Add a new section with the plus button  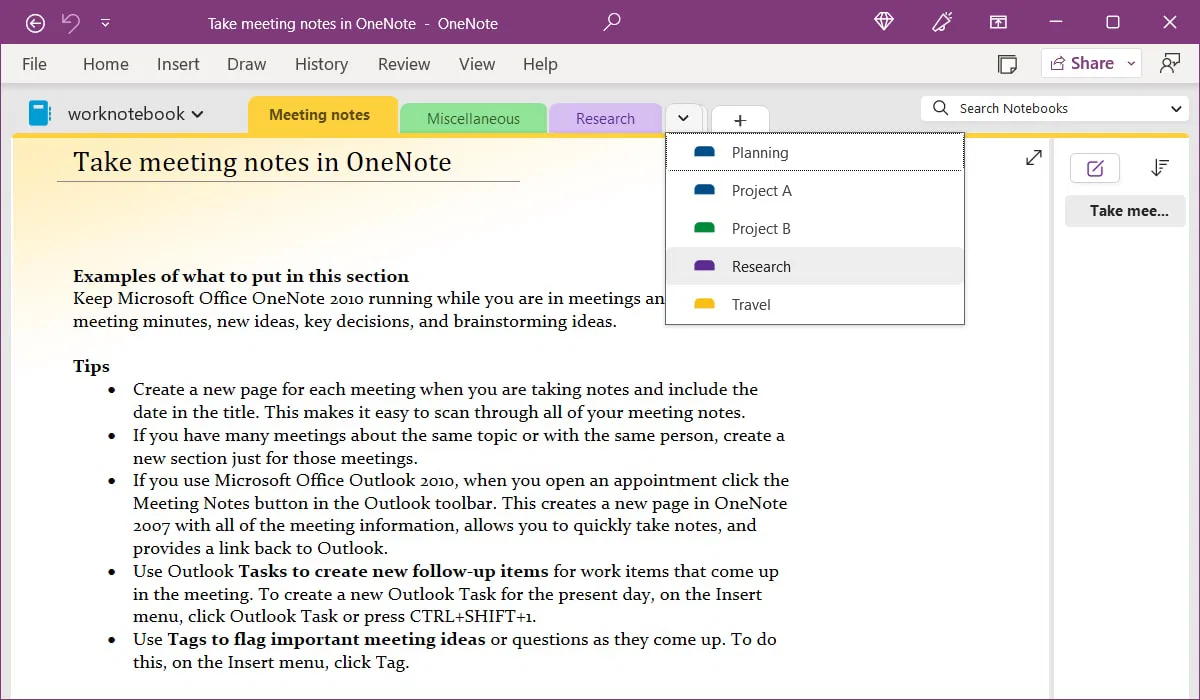739,119
